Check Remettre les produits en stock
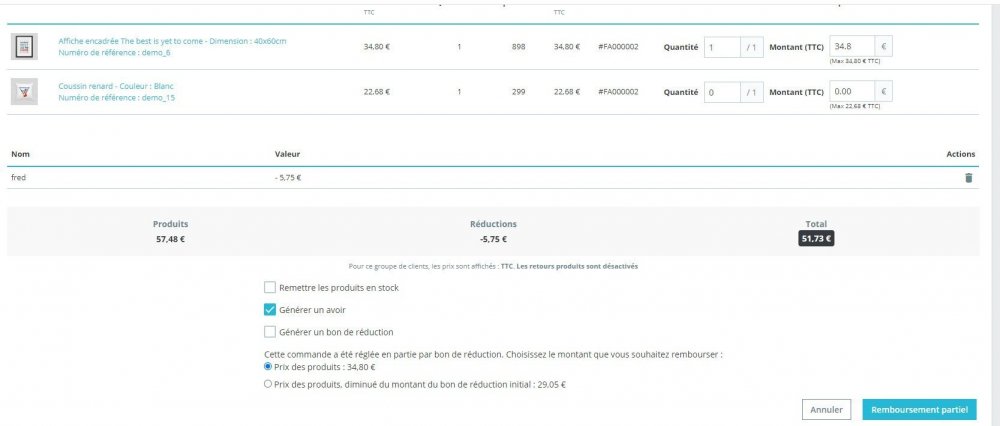 (270, 288)
